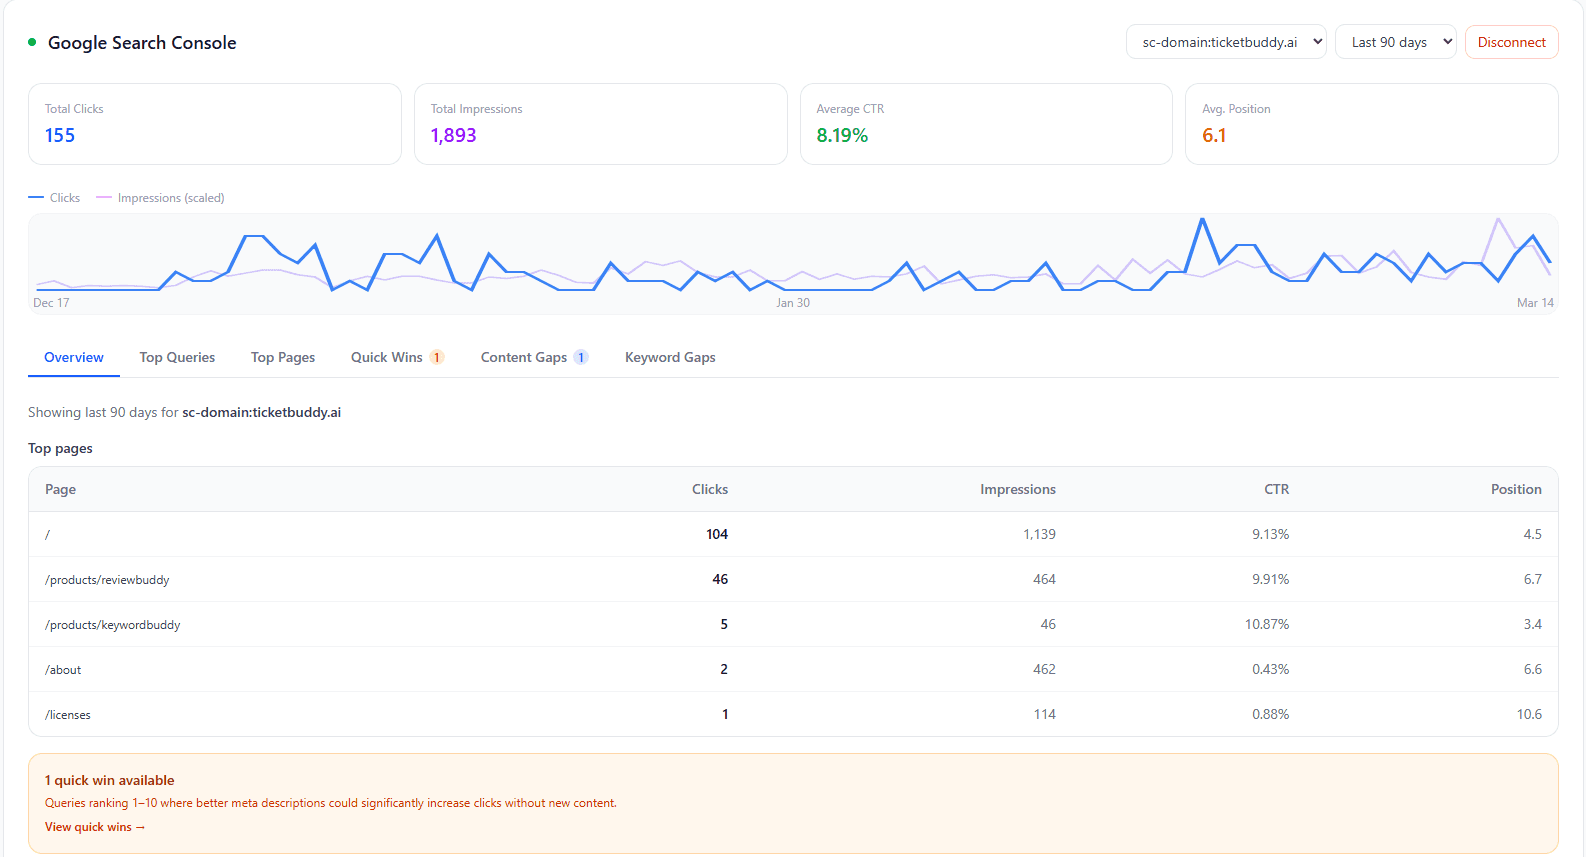The image size is (1586, 857).
Task: Go to the Keyword Gaps tab
Action: (x=670, y=358)
